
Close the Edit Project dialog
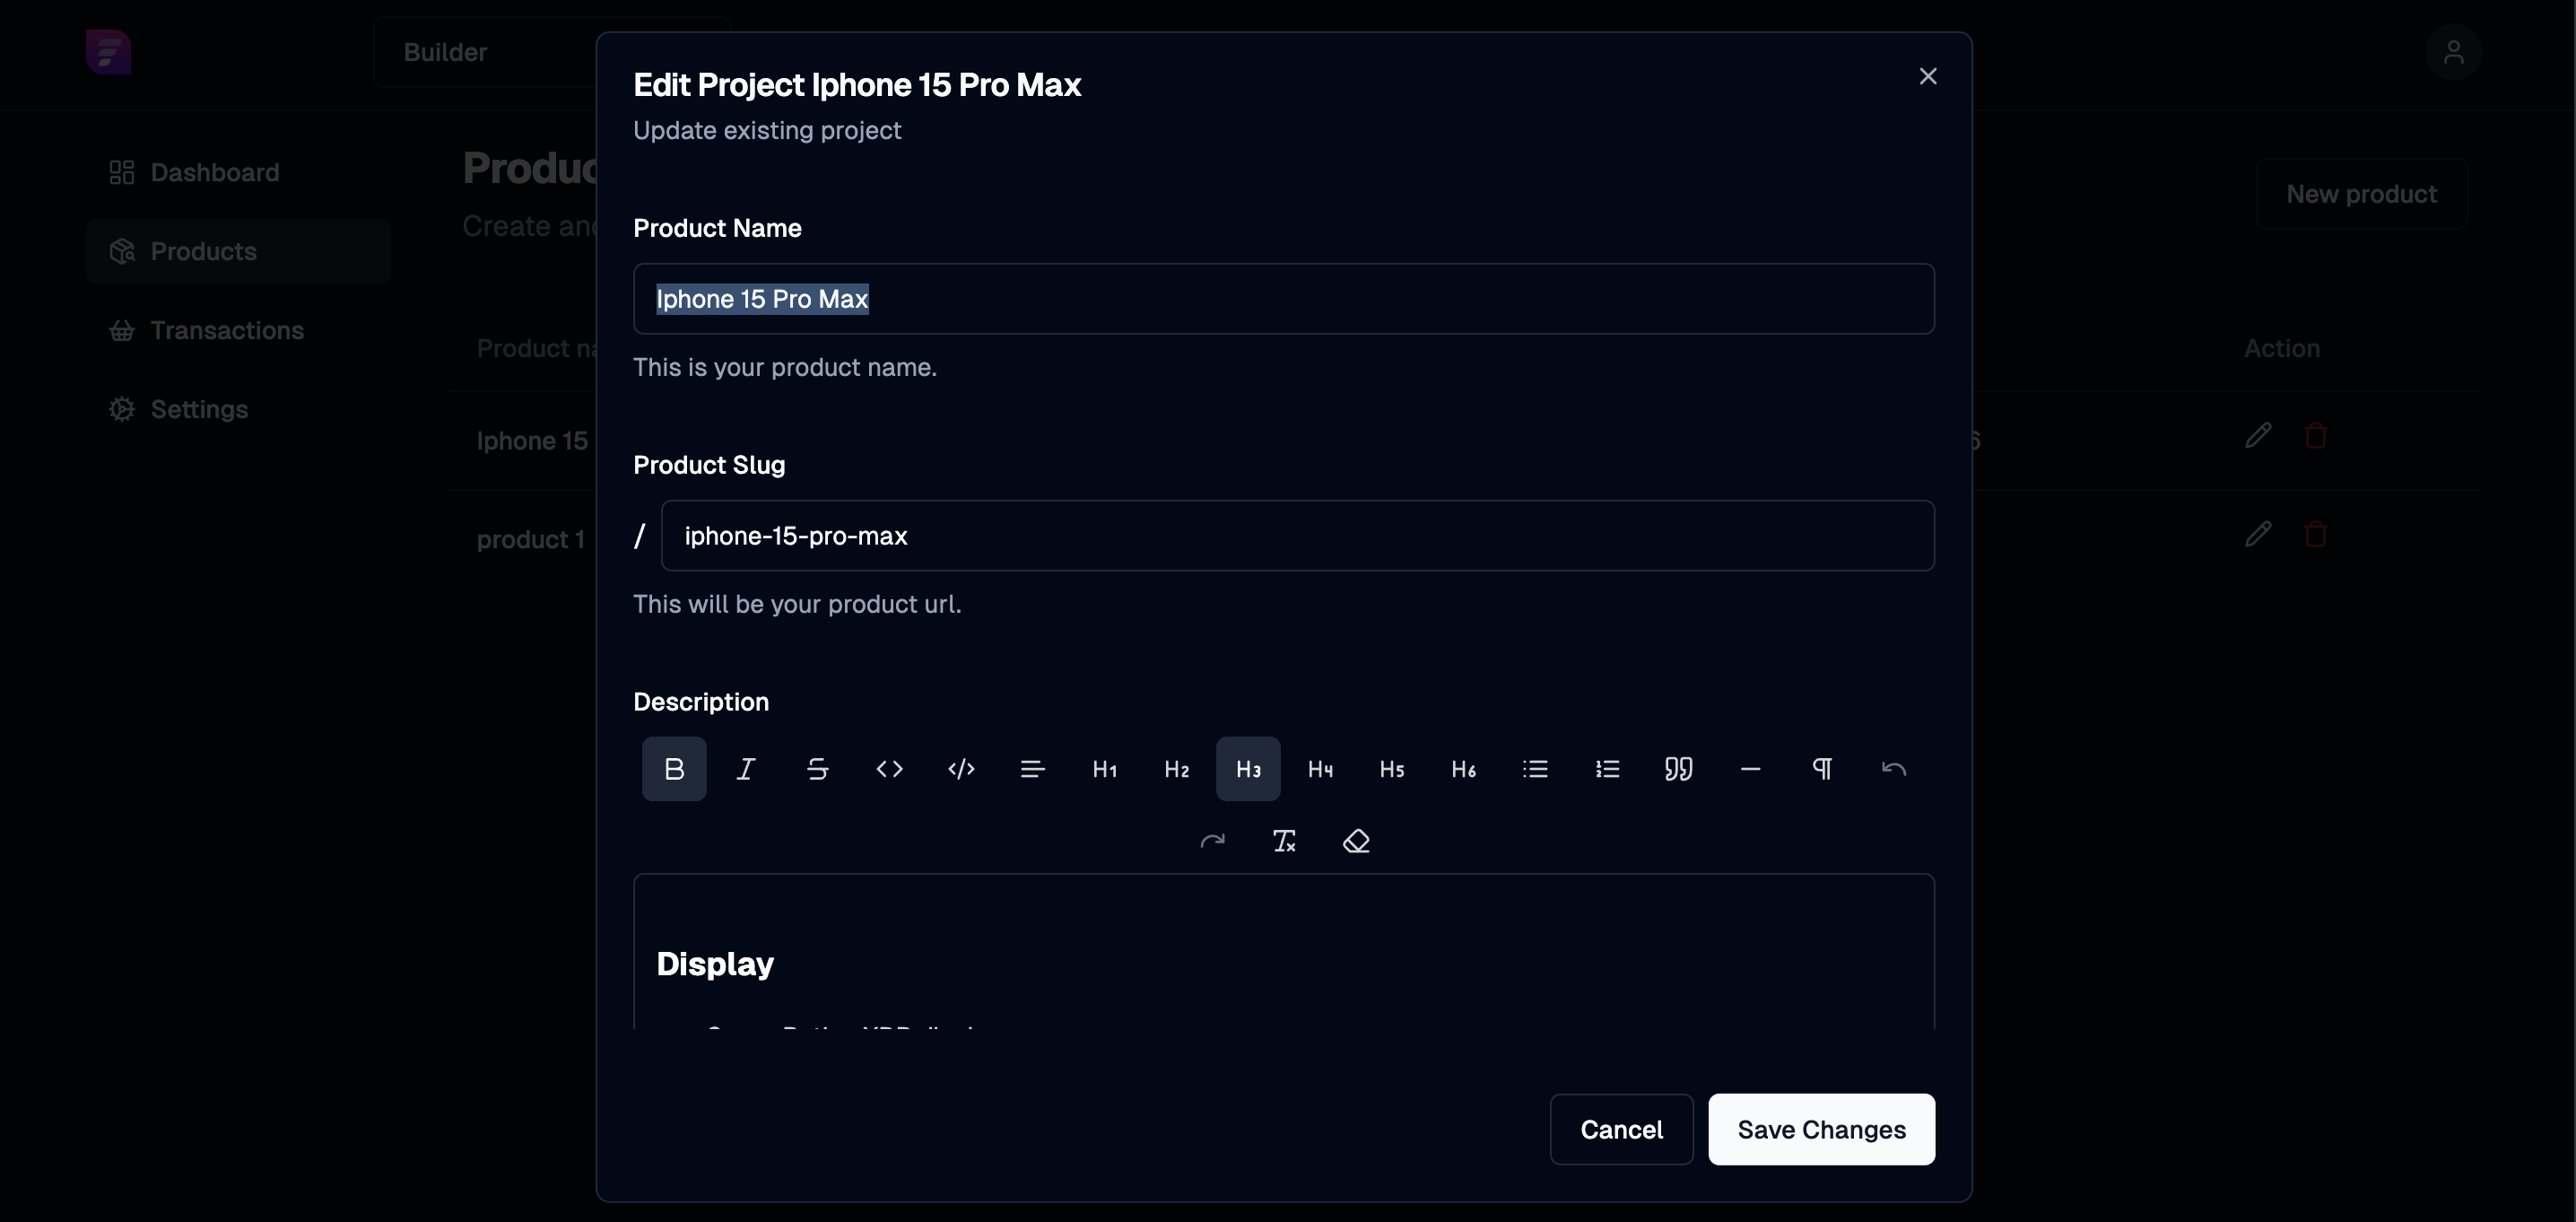coord(1928,76)
